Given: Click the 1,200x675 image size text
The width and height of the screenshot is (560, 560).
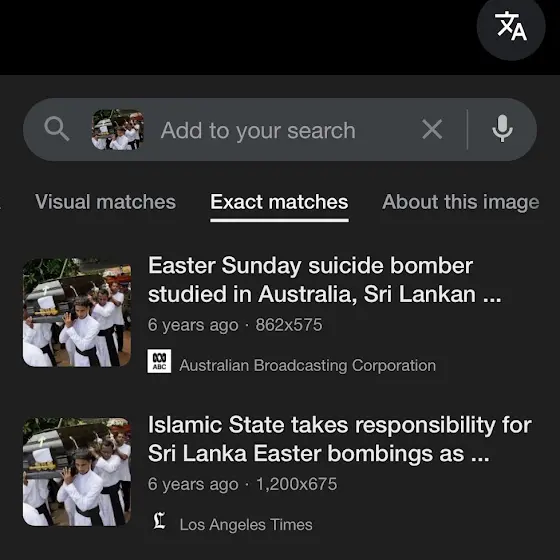Looking at the screenshot, I should click(x=296, y=484).
